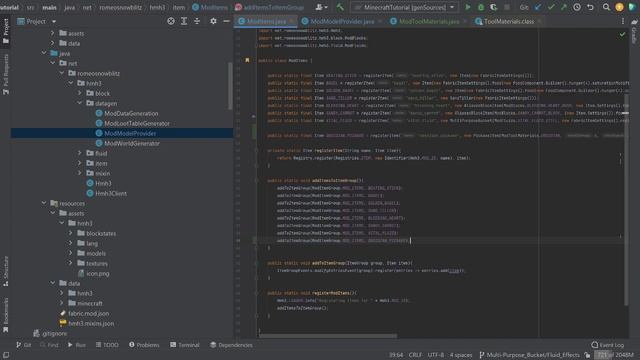Expand the minecraft data folder
Viewport: 640px width, 360px height.
click(62, 303)
